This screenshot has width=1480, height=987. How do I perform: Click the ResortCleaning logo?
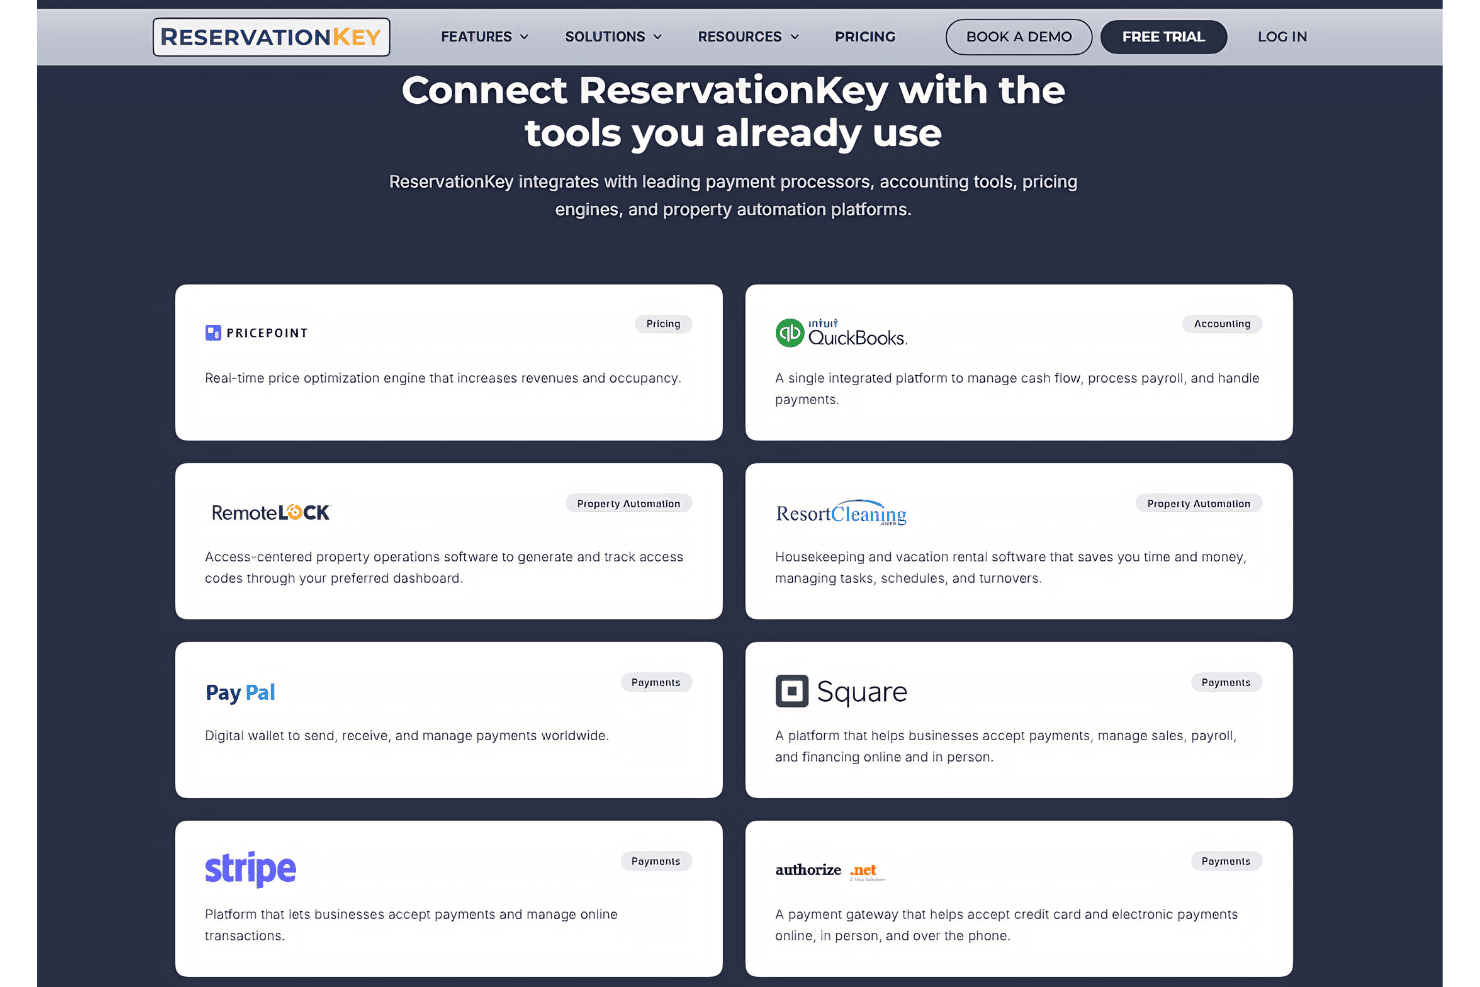click(841, 513)
